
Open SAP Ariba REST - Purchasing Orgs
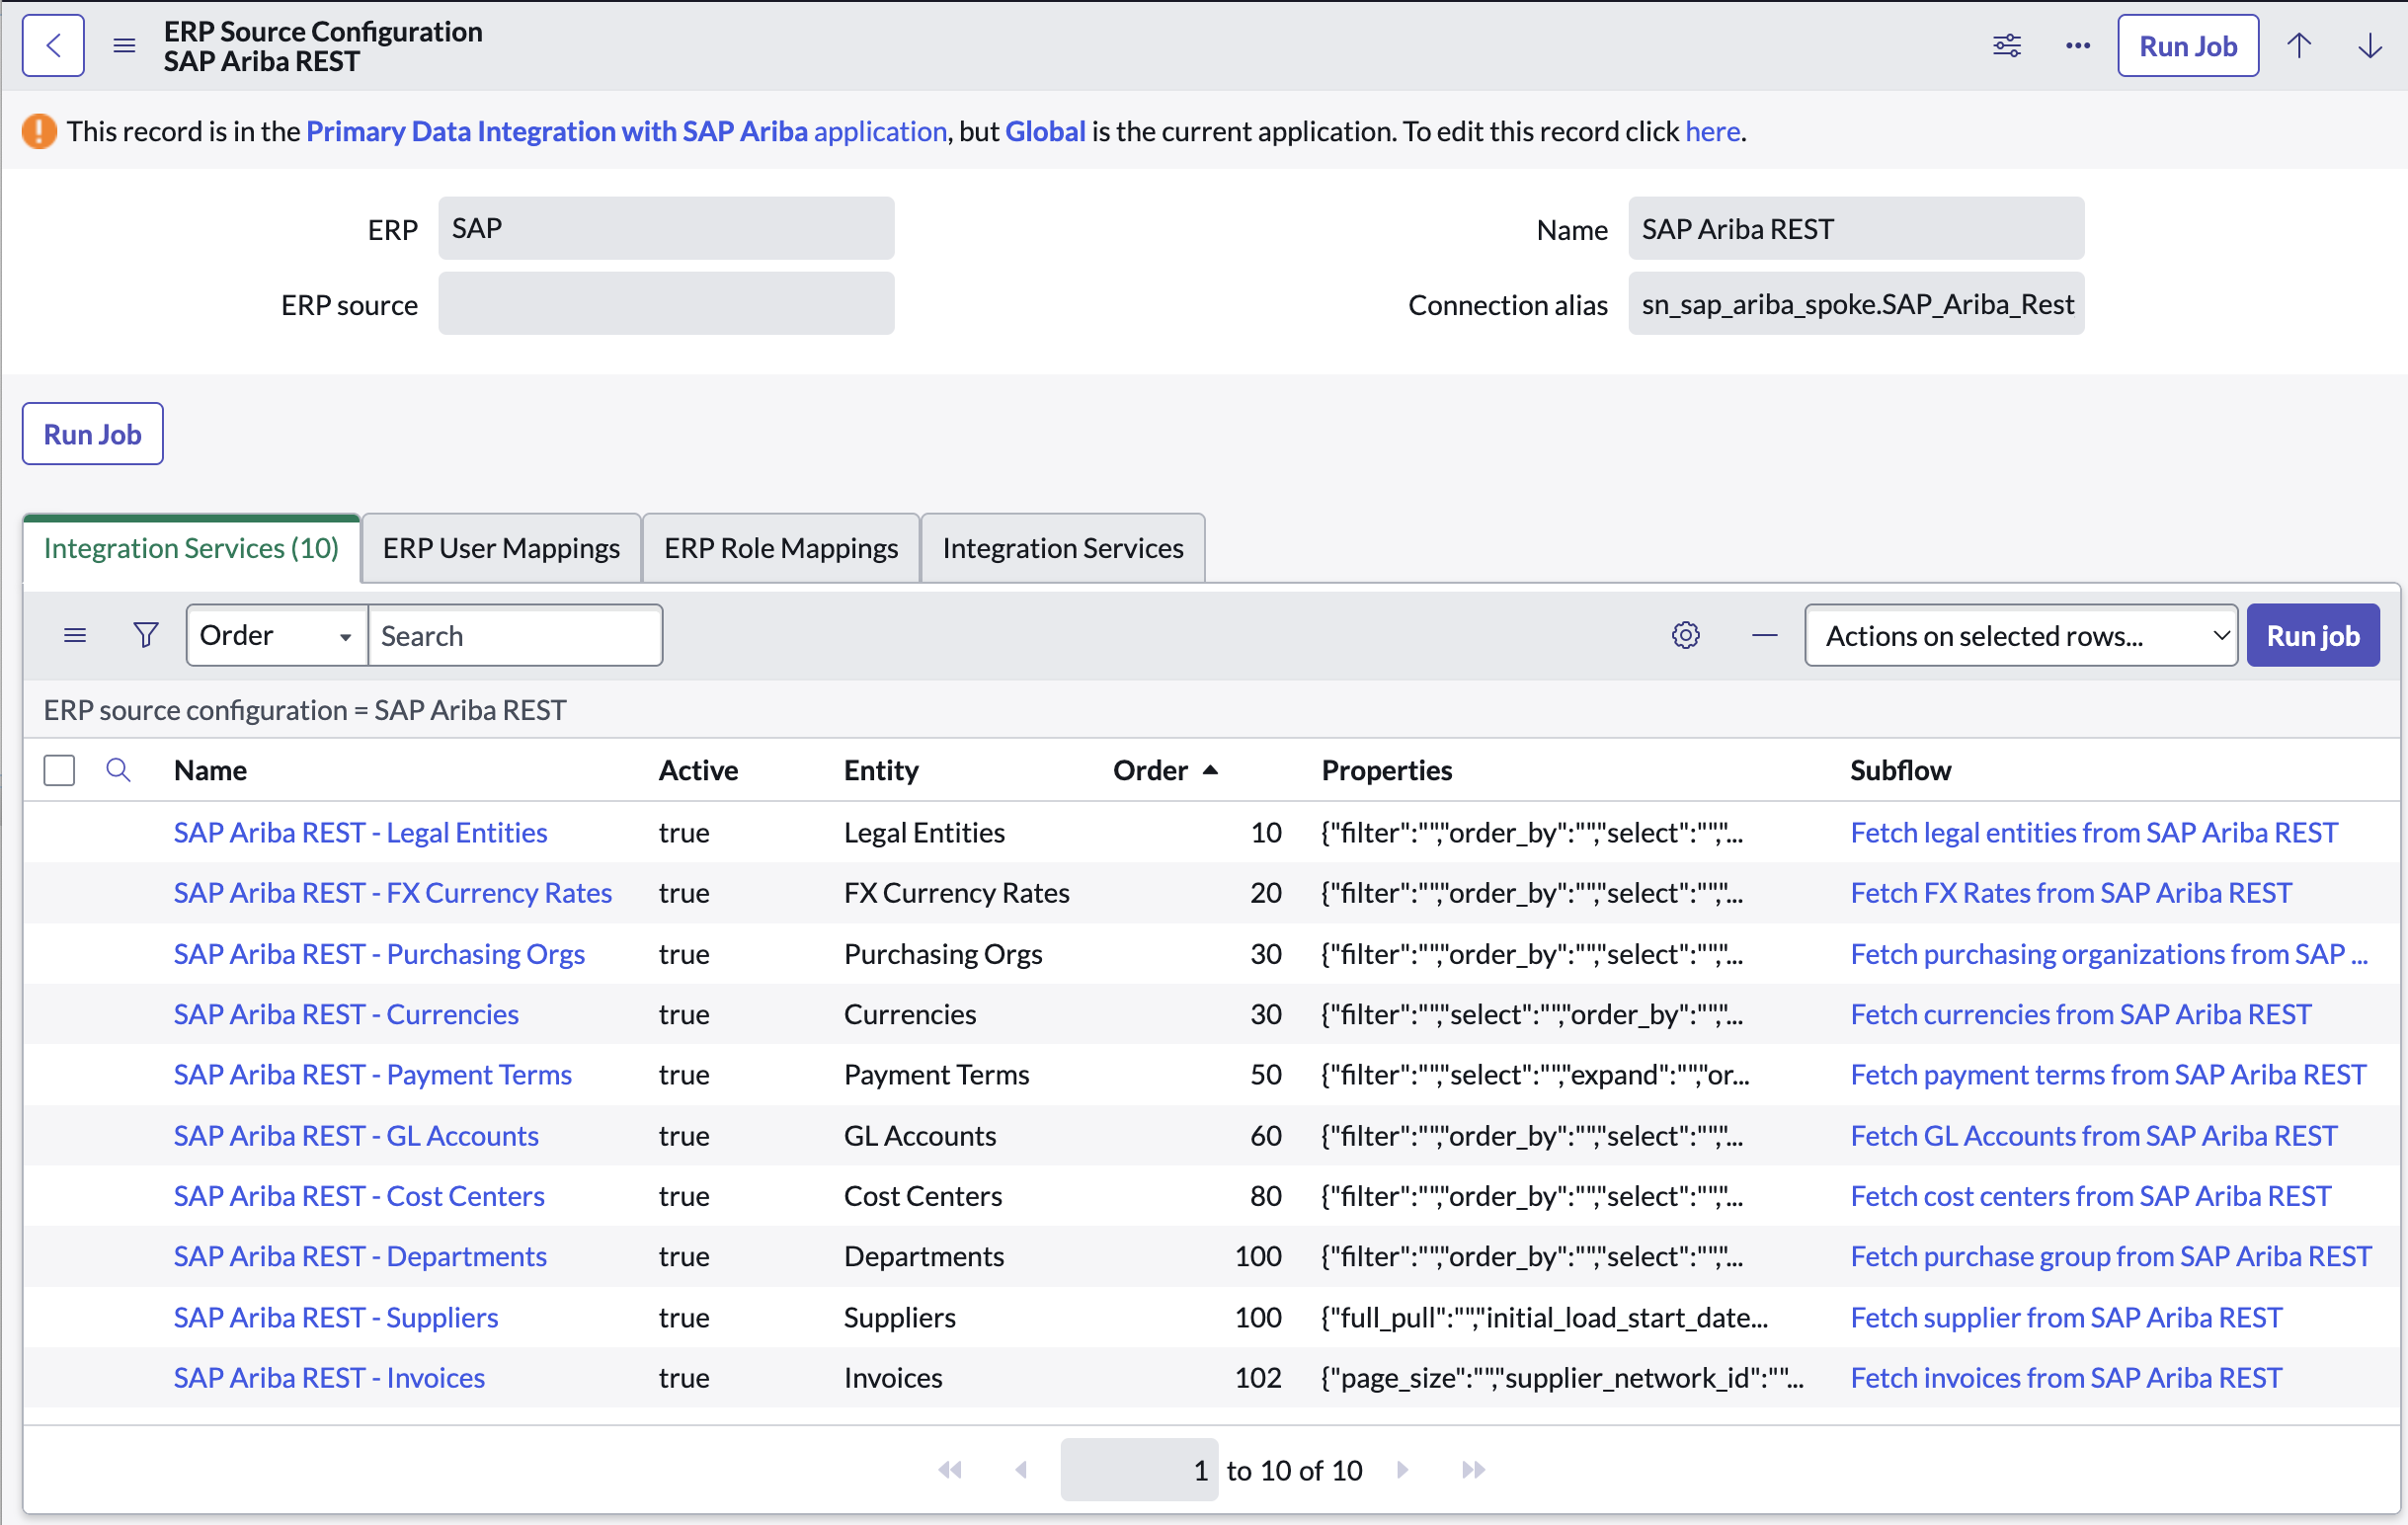pos(379,953)
